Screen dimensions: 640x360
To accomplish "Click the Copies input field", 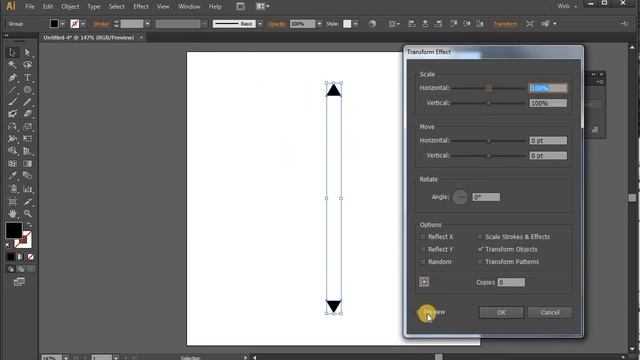I will coord(511,282).
